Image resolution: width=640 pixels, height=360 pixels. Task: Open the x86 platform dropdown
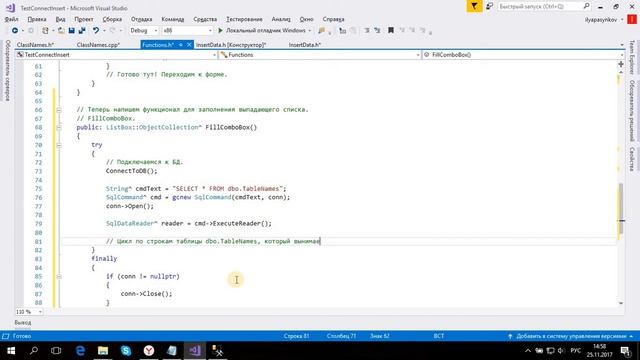point(187,31)
